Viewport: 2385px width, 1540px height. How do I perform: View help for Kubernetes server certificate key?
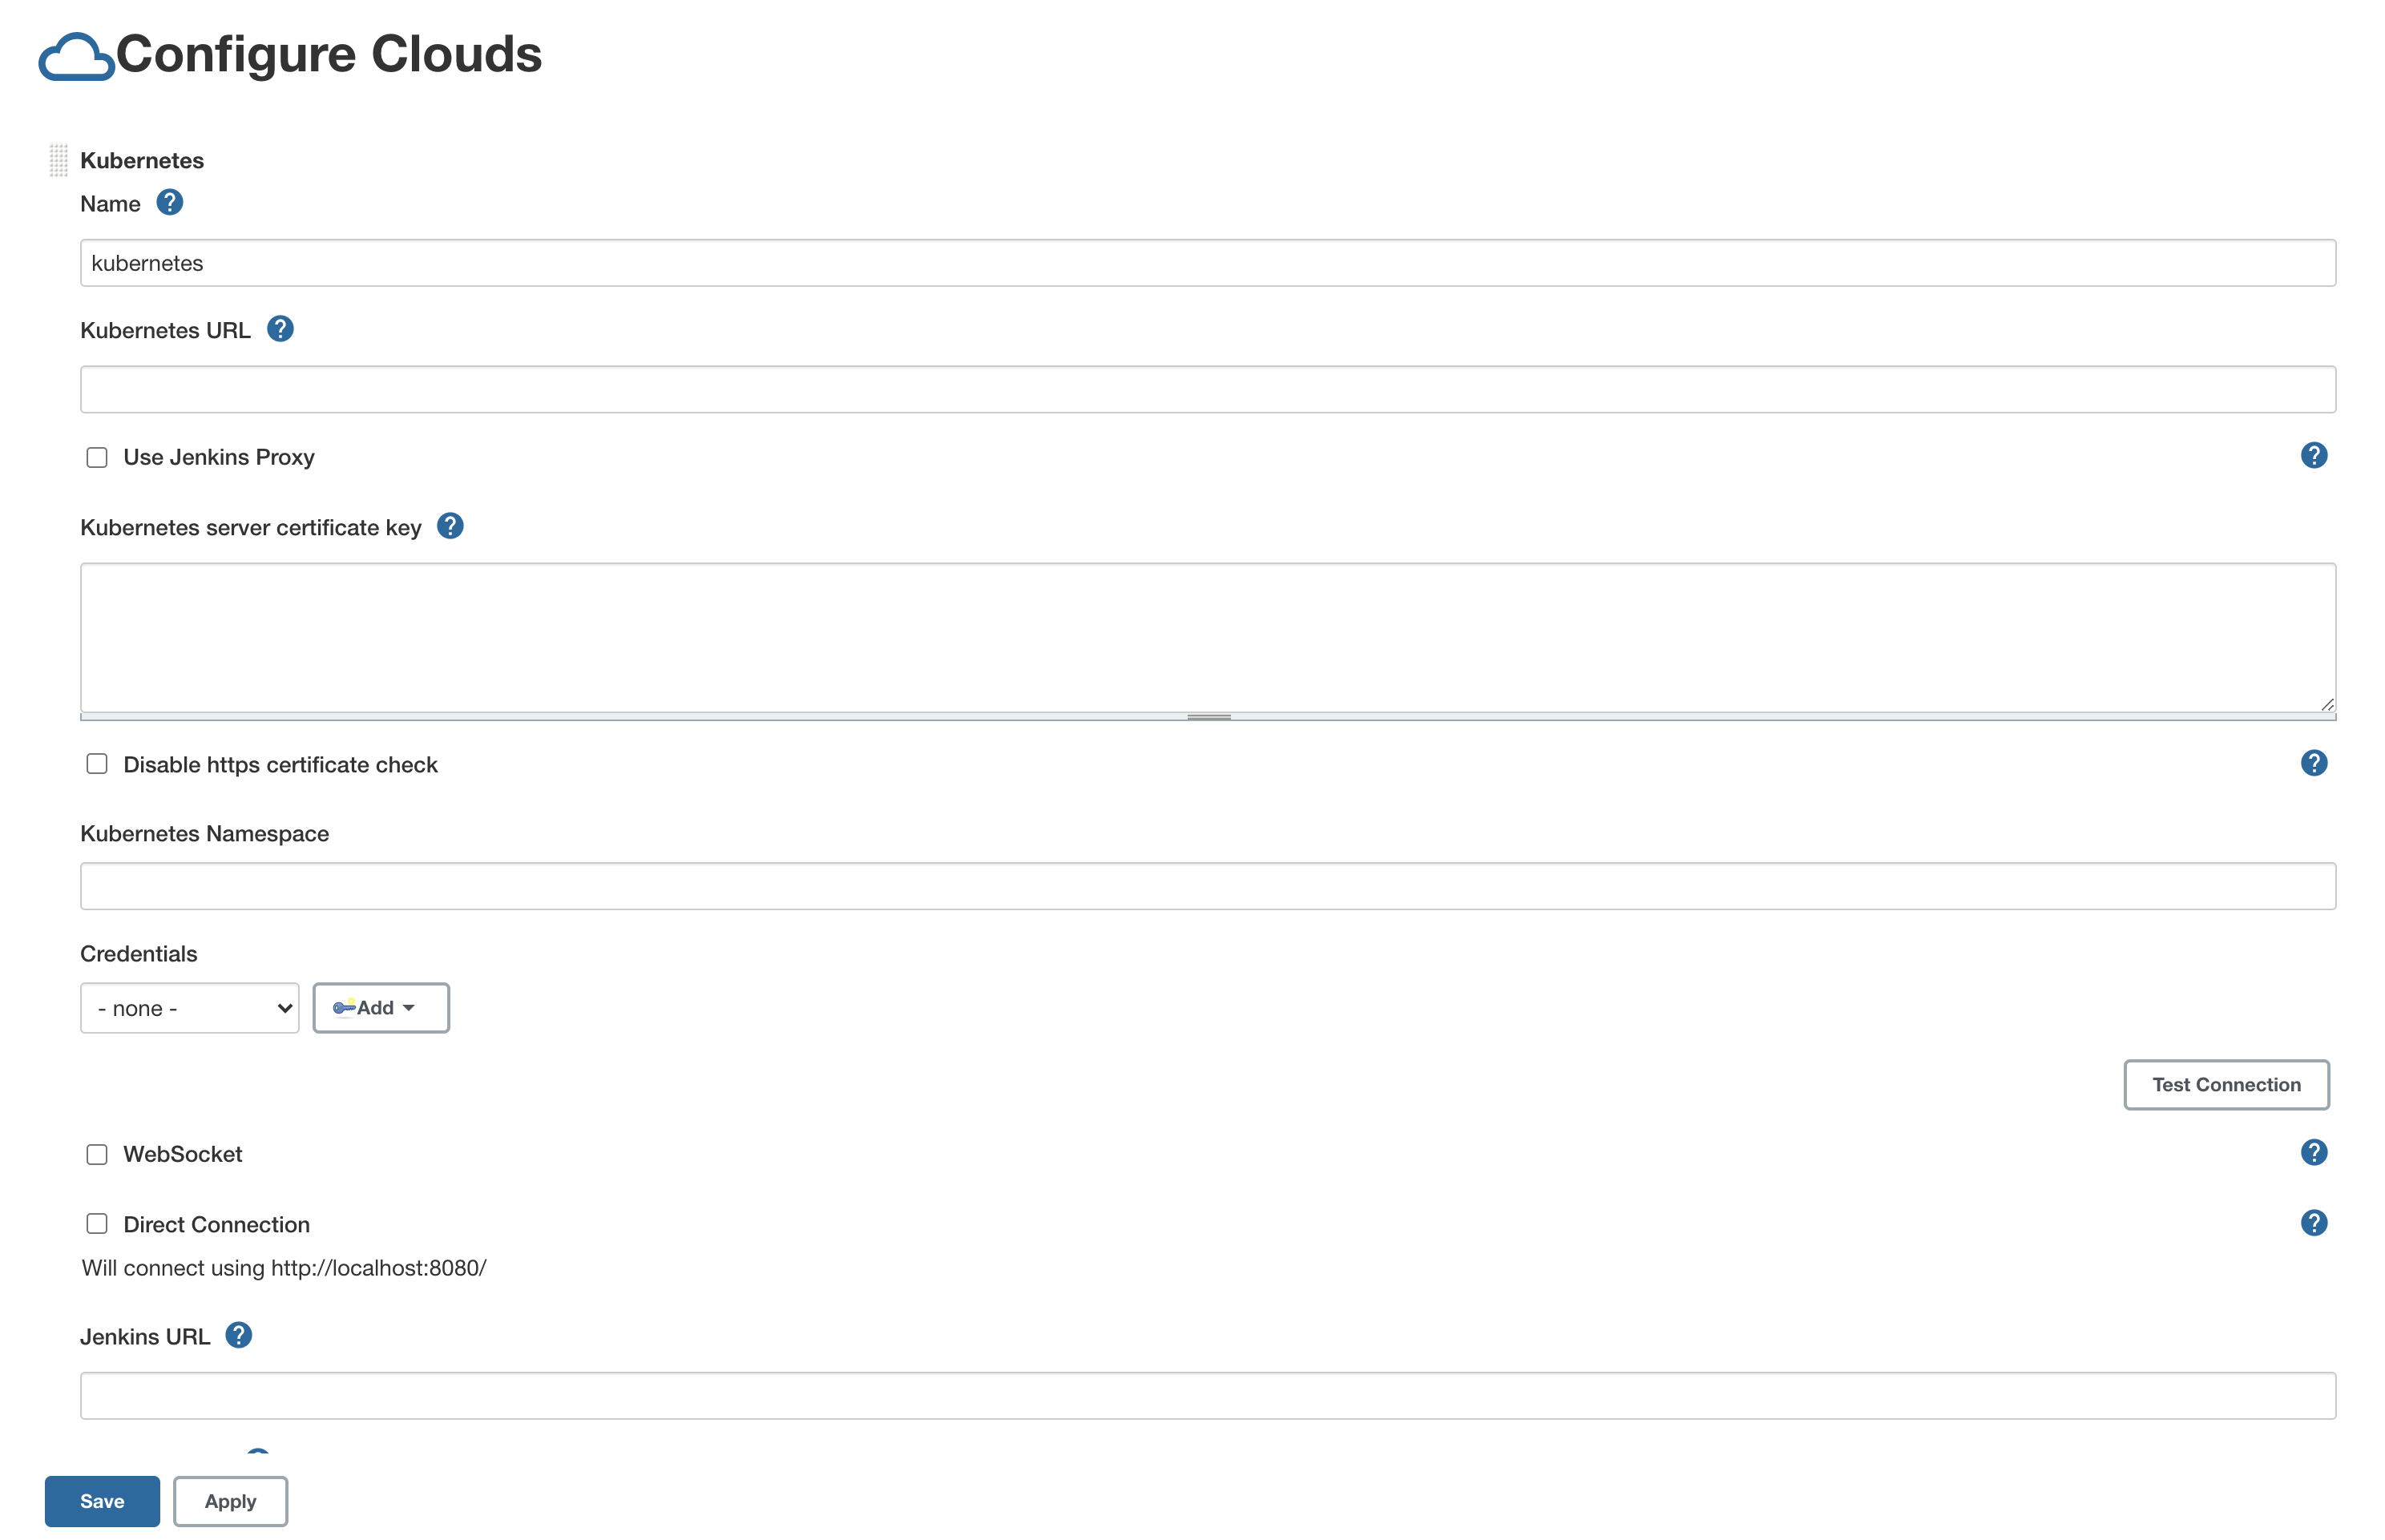coord(450,526)
